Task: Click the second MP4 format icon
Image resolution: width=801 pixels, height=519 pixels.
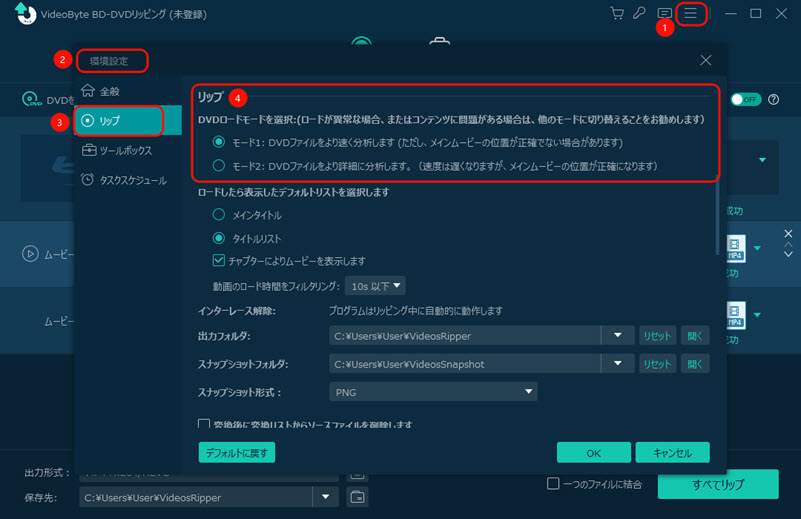Action: click(736, 315)
